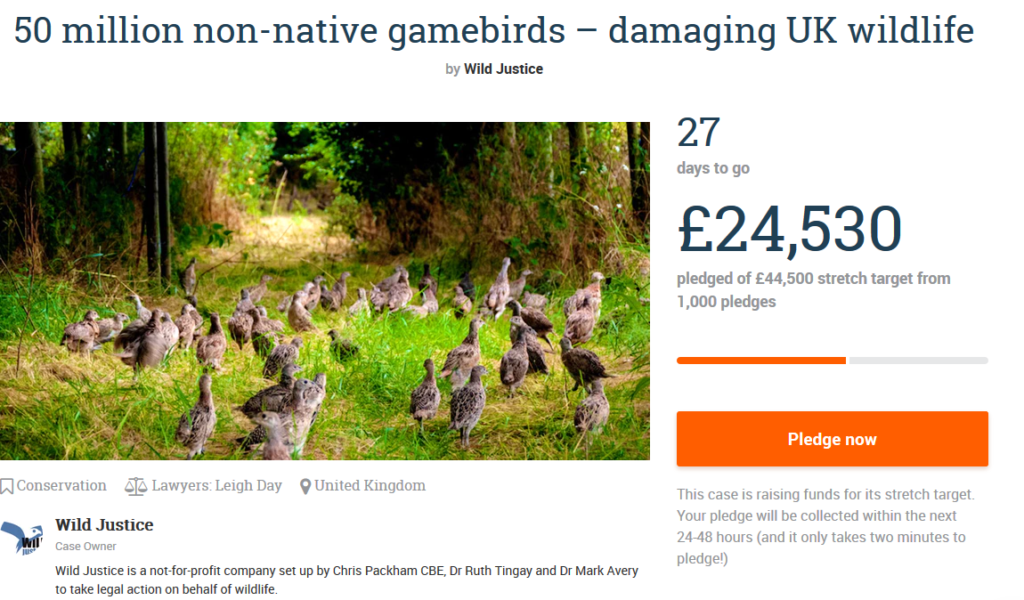Image resolution: width=1024 pixels, height=600 pixels.
Task: Open Wild Justice link in the byline
Action: [x=503, y=69]
